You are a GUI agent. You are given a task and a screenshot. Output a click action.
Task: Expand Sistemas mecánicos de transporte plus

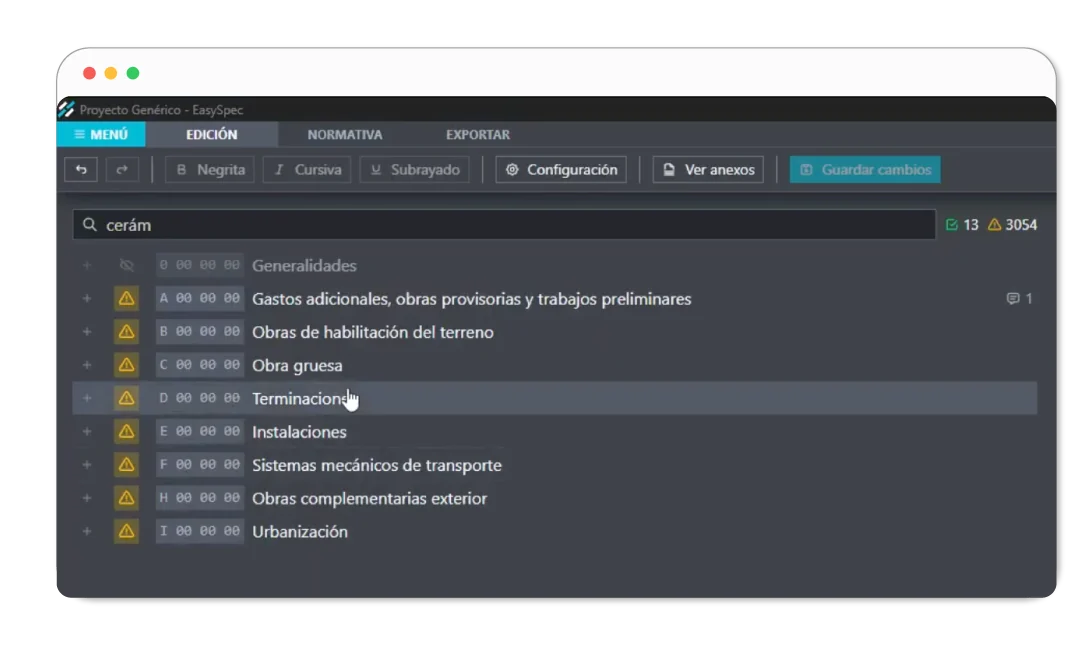(87, 464)
